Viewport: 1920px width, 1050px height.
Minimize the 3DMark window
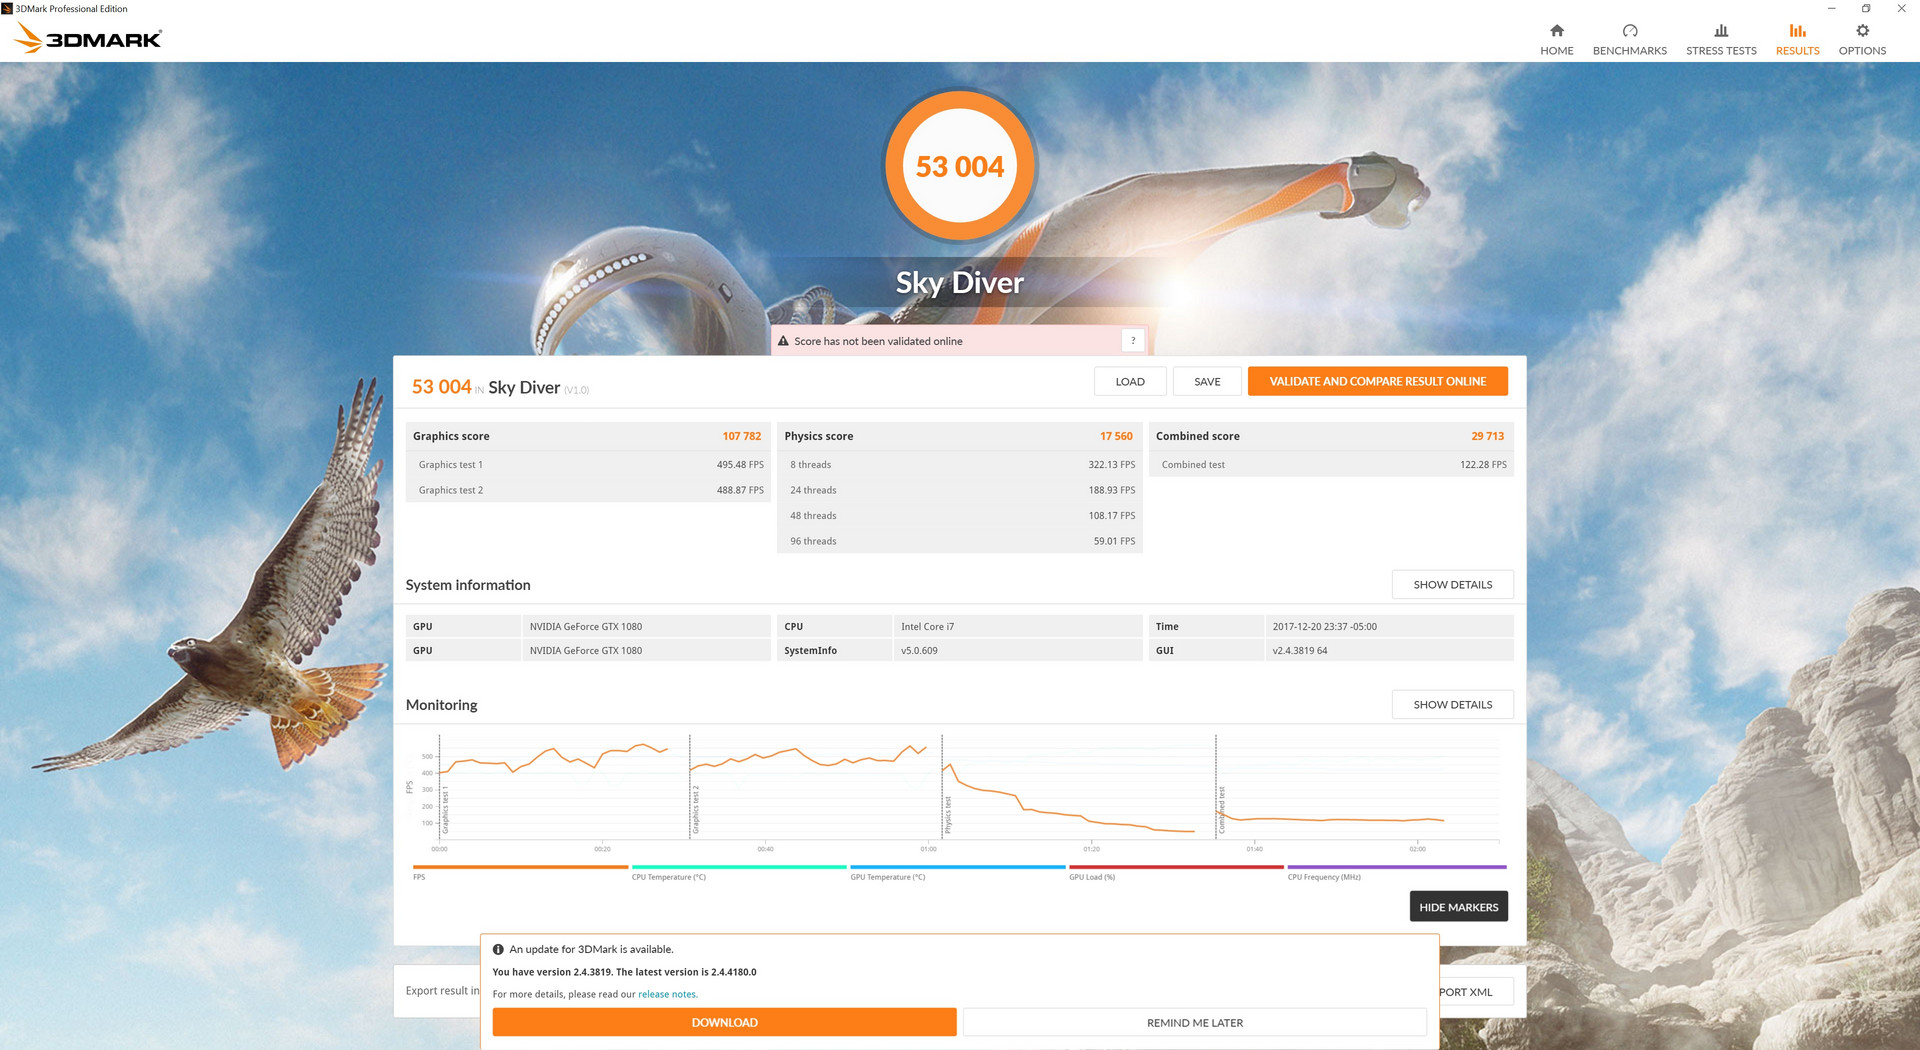(1831, 8)
